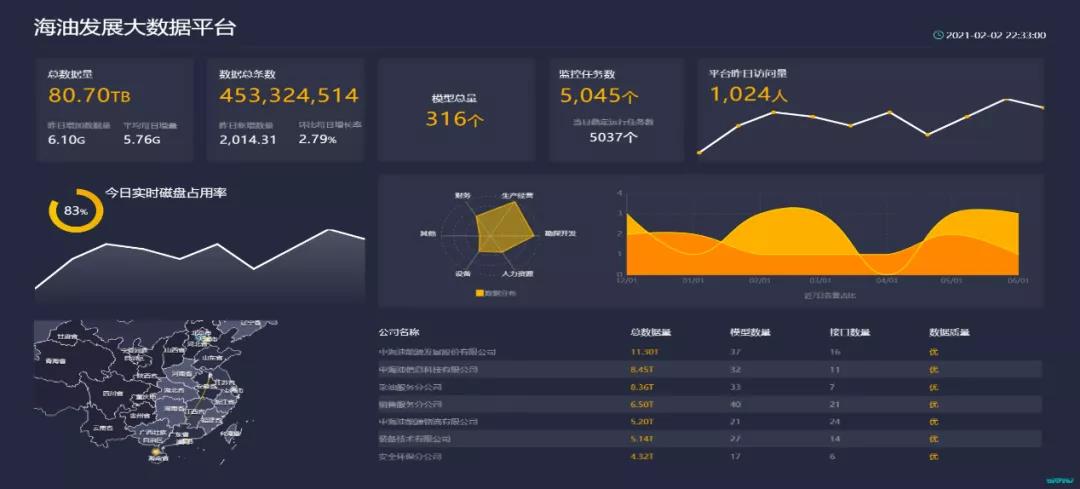Click the yellow legend square under radar chart

click(478, 293)
